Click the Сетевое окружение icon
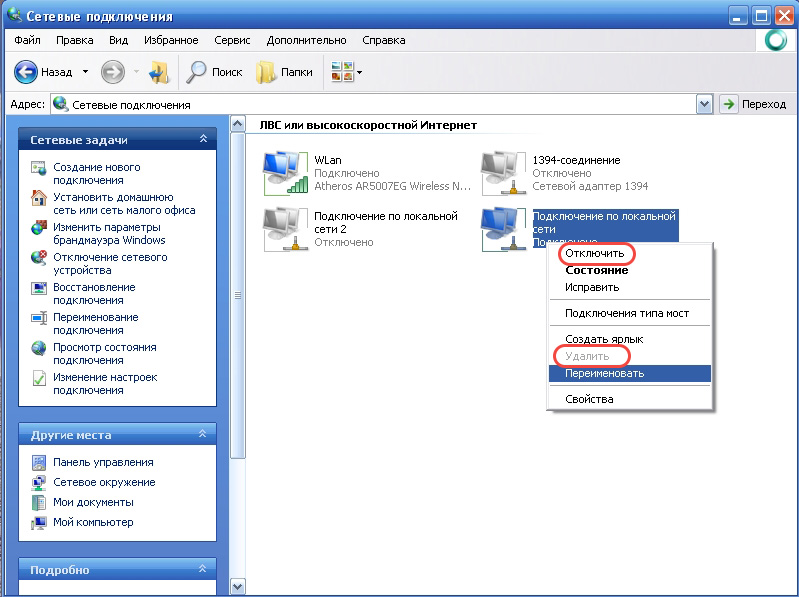Viewport: 799px width, 597px height. tap(39, 482)
